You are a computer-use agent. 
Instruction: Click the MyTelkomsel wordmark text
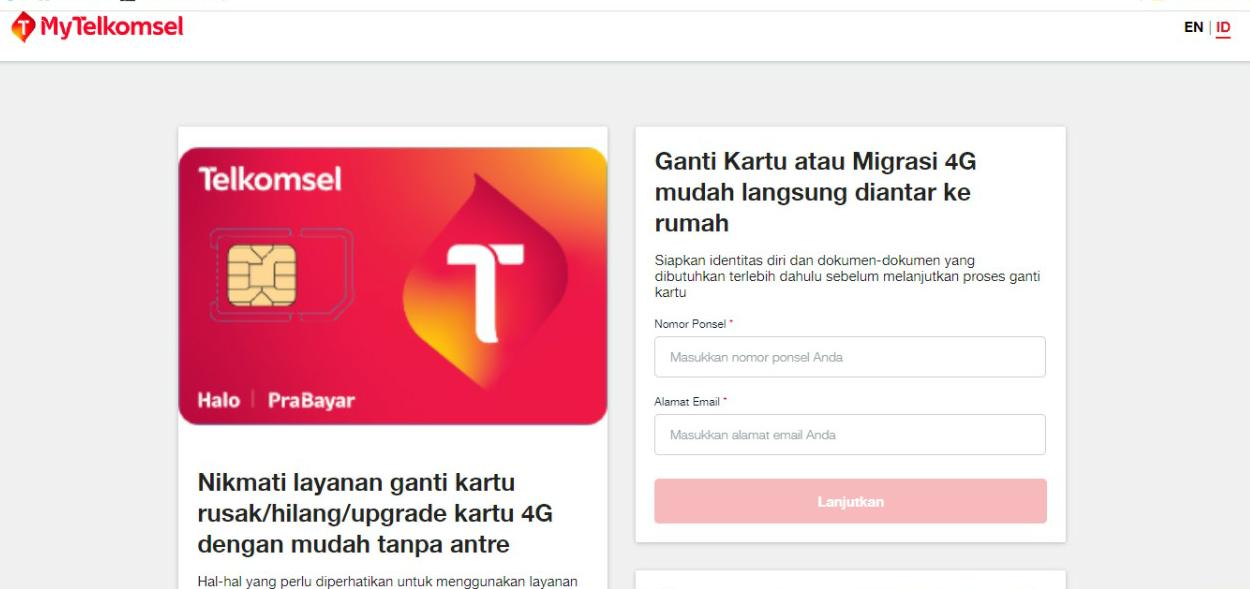point(111,28)
